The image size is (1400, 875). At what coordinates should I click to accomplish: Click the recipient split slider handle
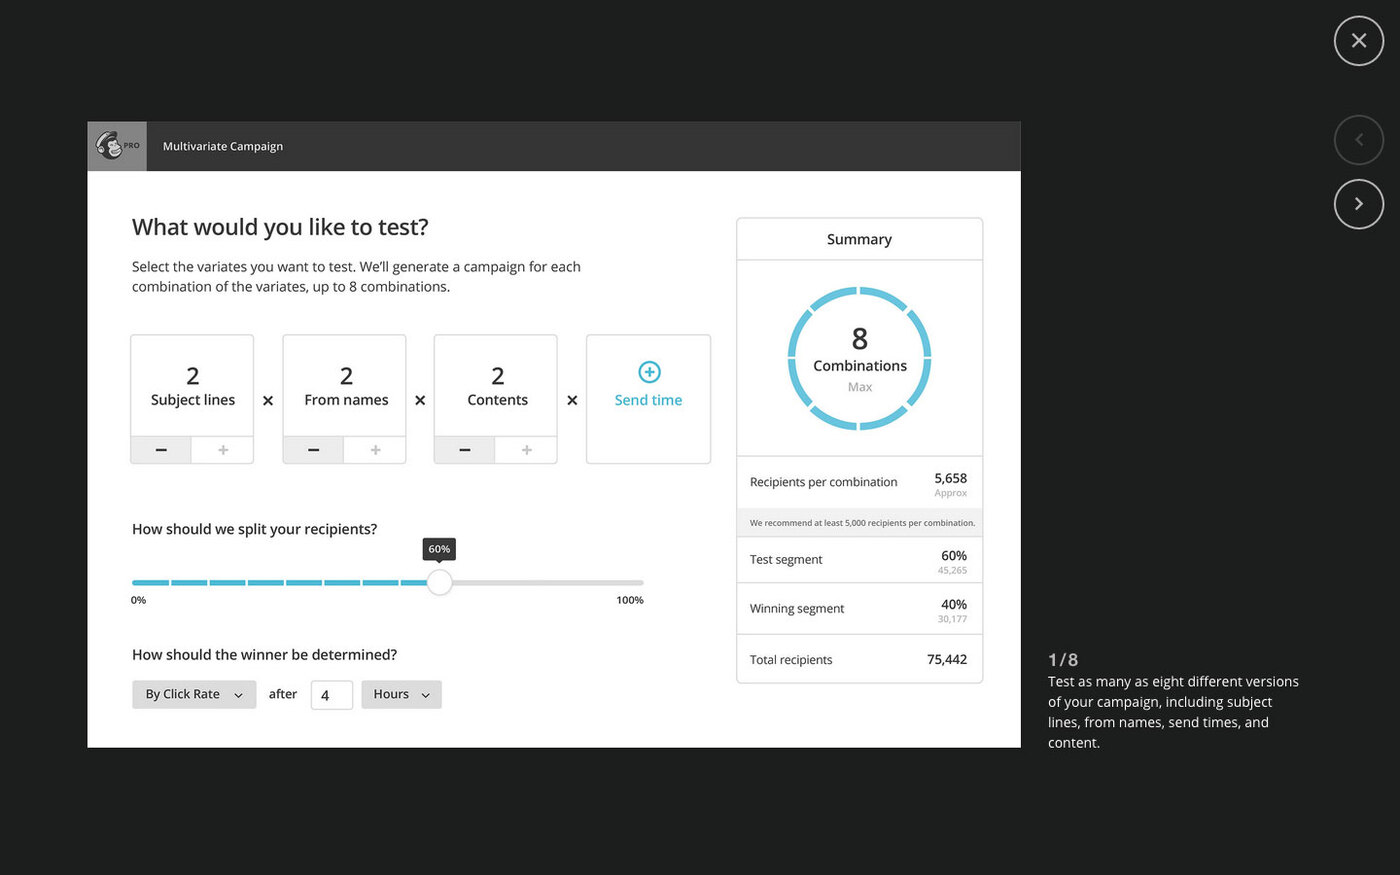(x=439, y=582)
